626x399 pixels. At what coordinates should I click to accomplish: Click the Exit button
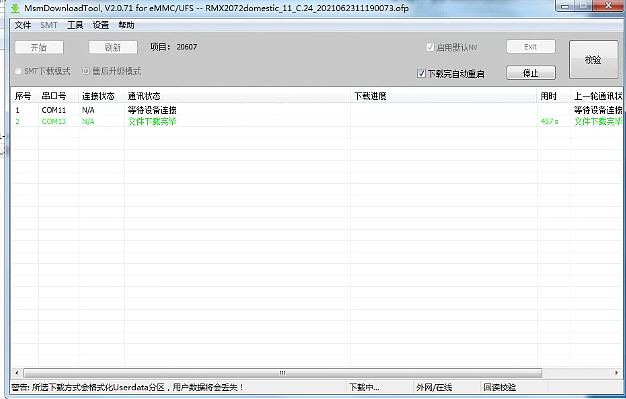click(x=531, y=47)
